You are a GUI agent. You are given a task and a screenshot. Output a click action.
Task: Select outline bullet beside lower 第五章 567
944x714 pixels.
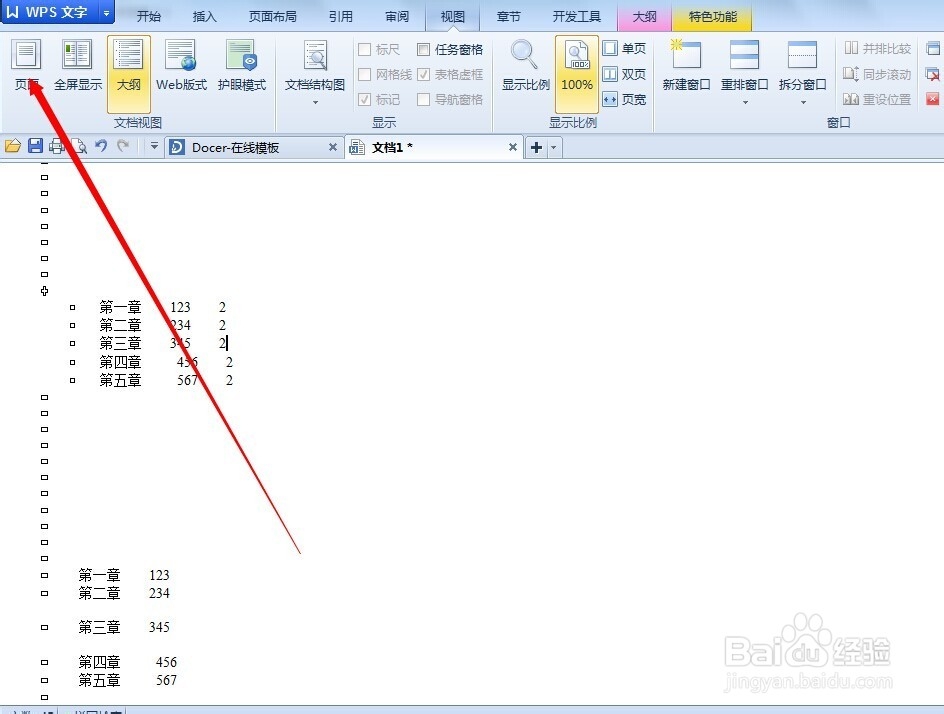[x=45, y=680]
